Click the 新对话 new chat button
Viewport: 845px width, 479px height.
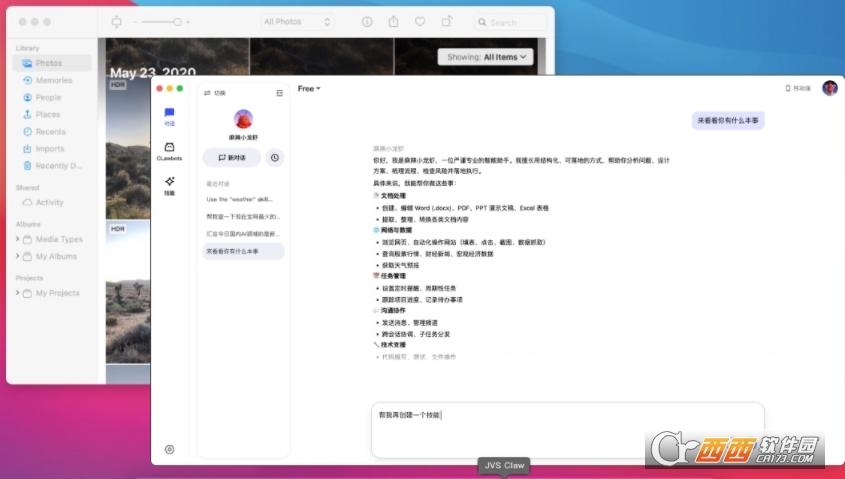click(x=232, y=157)
